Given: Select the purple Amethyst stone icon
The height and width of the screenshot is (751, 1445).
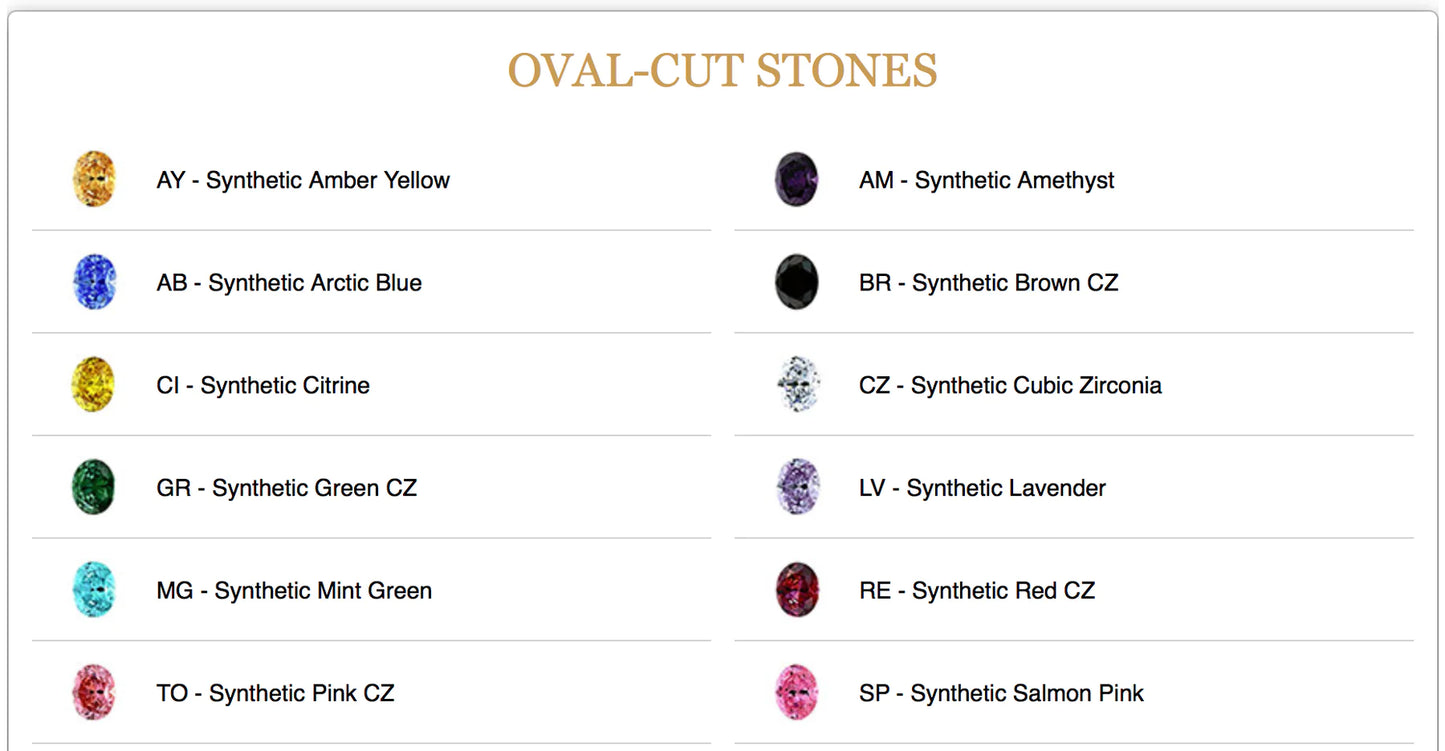Looking at the screenshot, I should click(x=797, y=180).
